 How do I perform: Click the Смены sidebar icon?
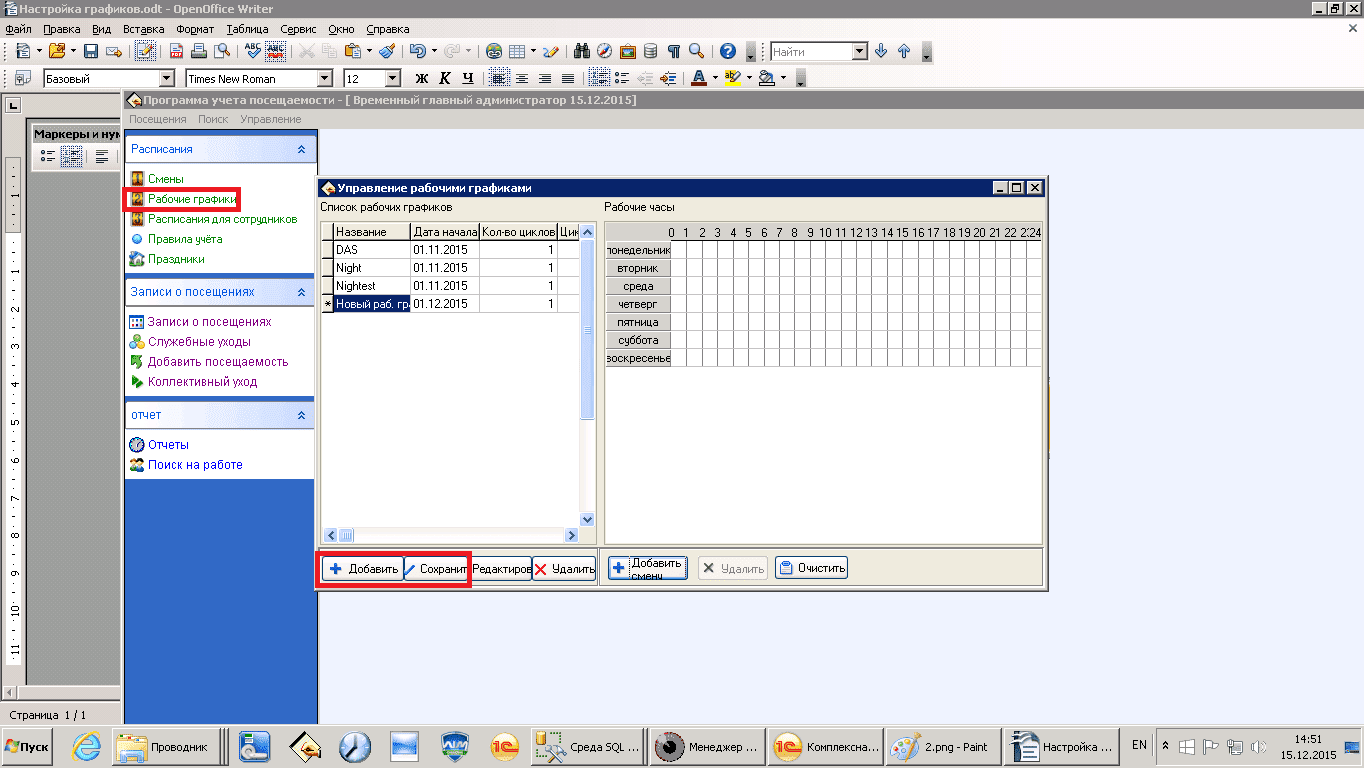[x=138, y=179]
